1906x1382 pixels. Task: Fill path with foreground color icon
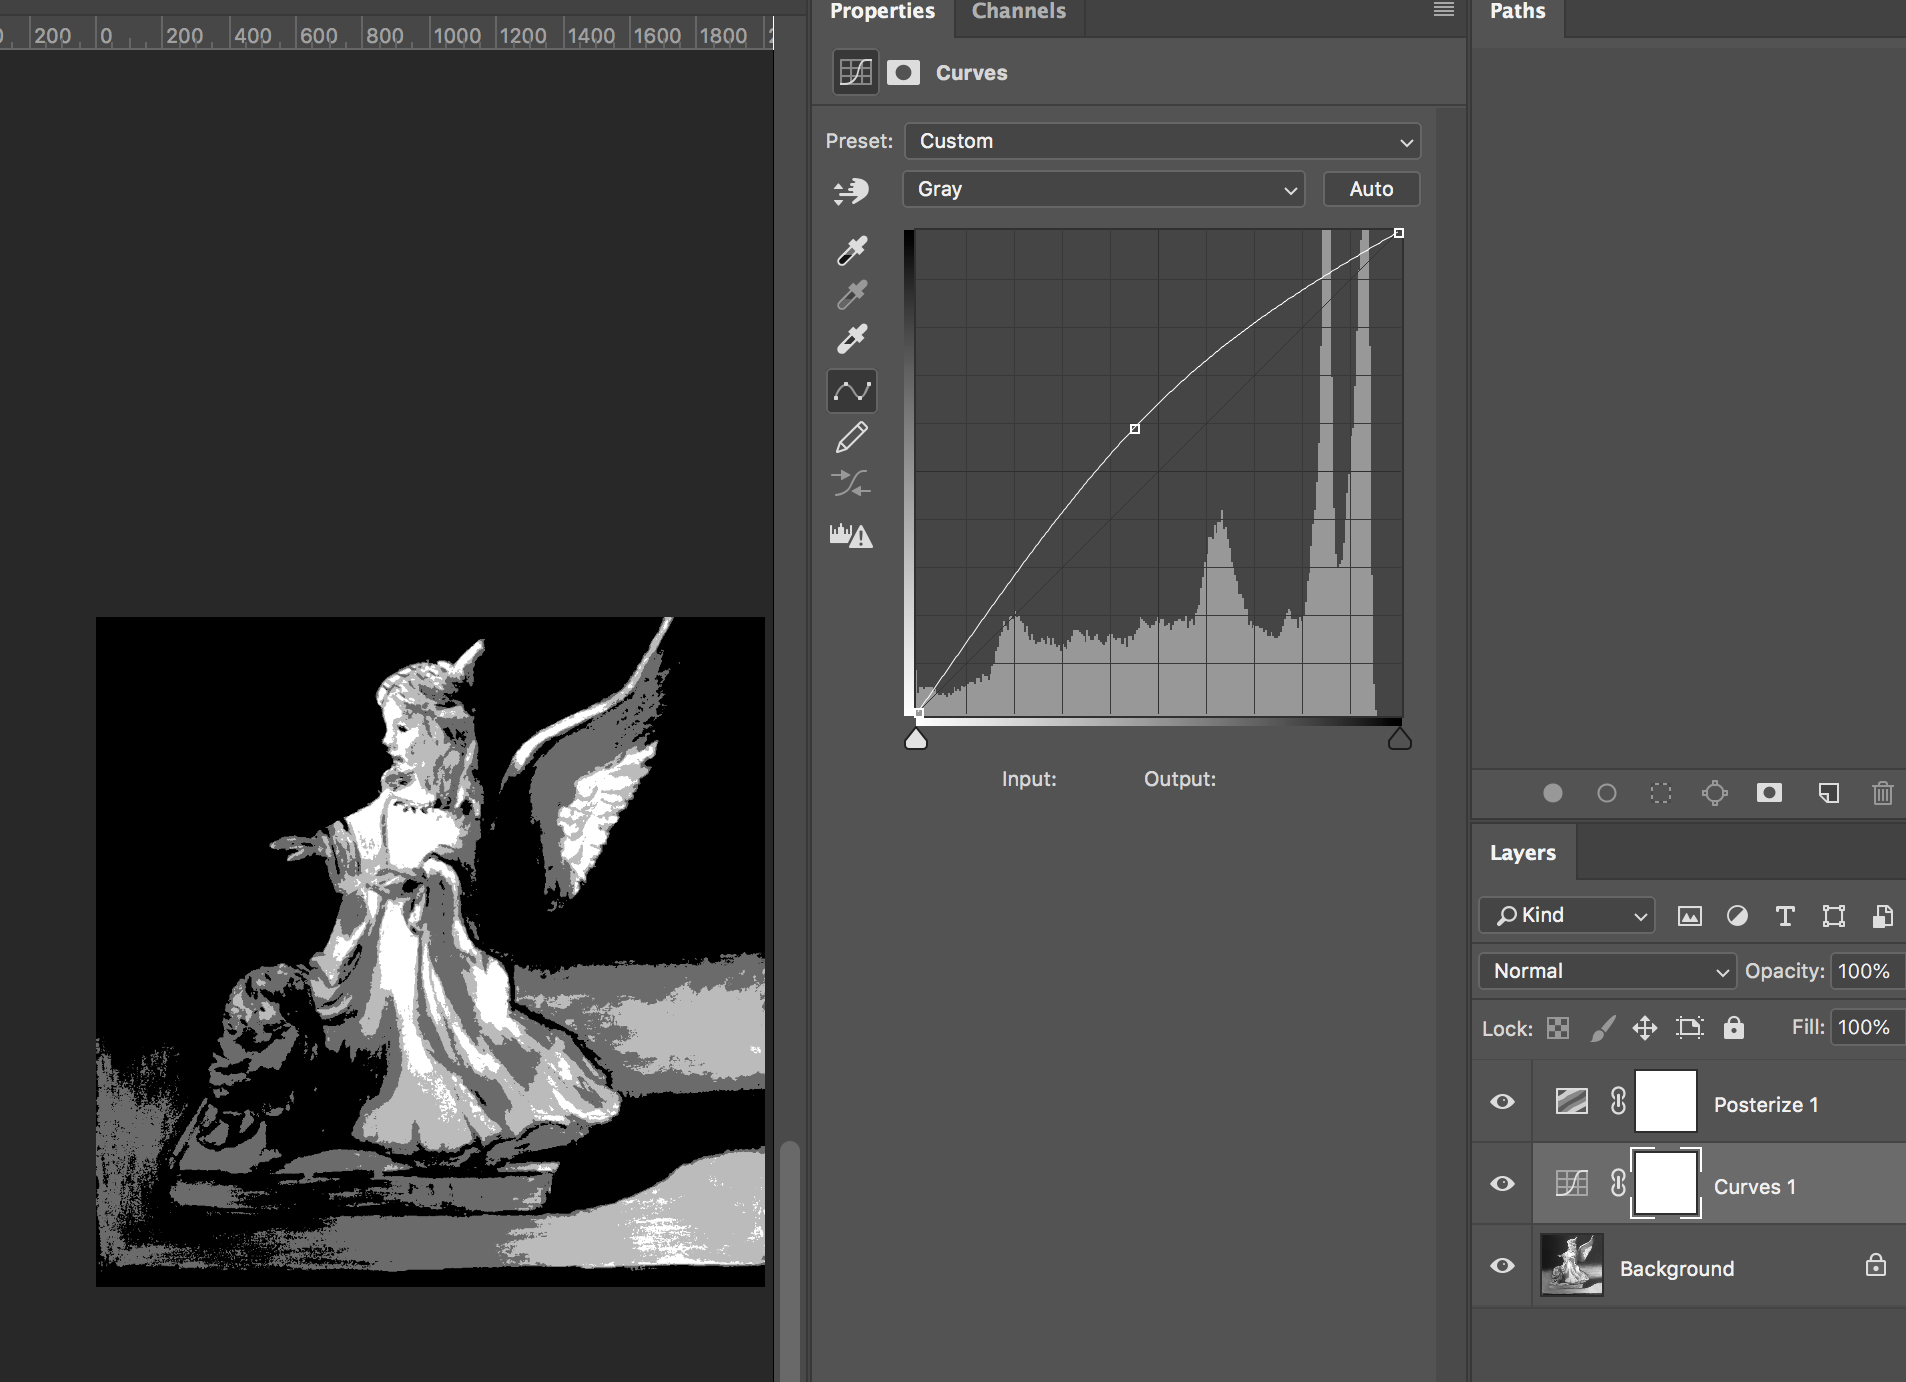pos(1553,793)
